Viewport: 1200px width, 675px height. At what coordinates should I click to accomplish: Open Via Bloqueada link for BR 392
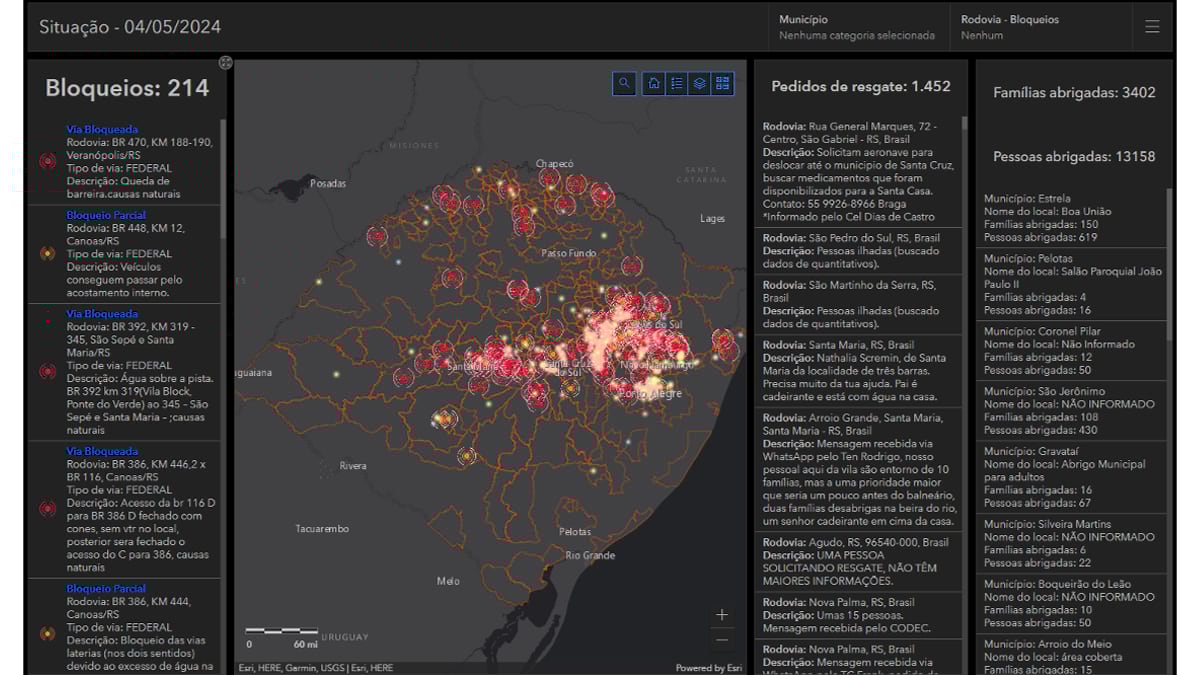(x=102, y=314)
